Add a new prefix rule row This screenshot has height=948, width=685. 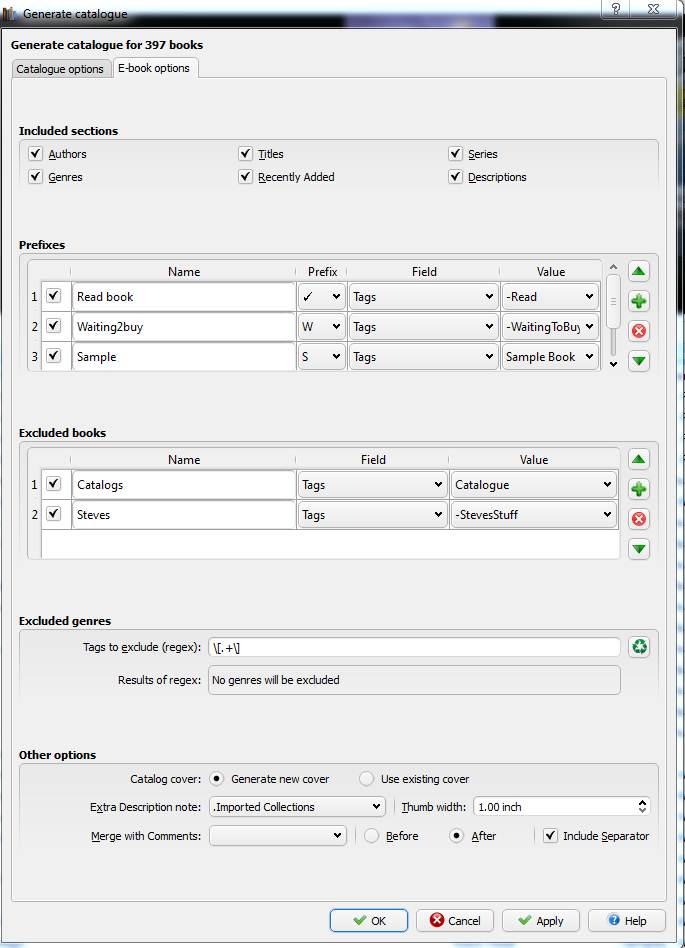638,301
